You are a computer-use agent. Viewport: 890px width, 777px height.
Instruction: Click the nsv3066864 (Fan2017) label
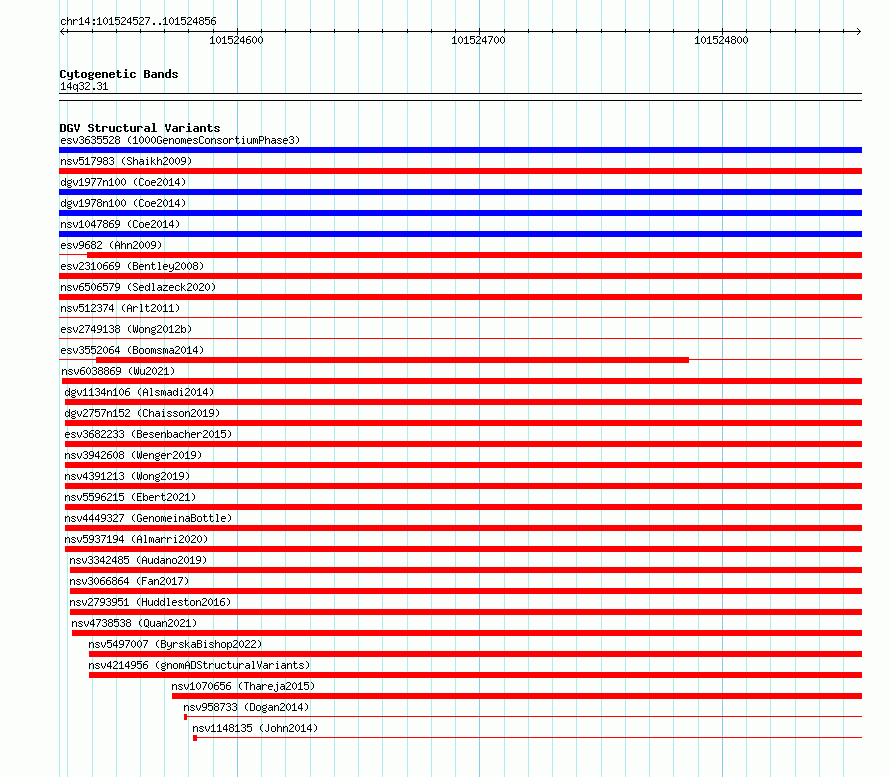[x=129, y=581]
